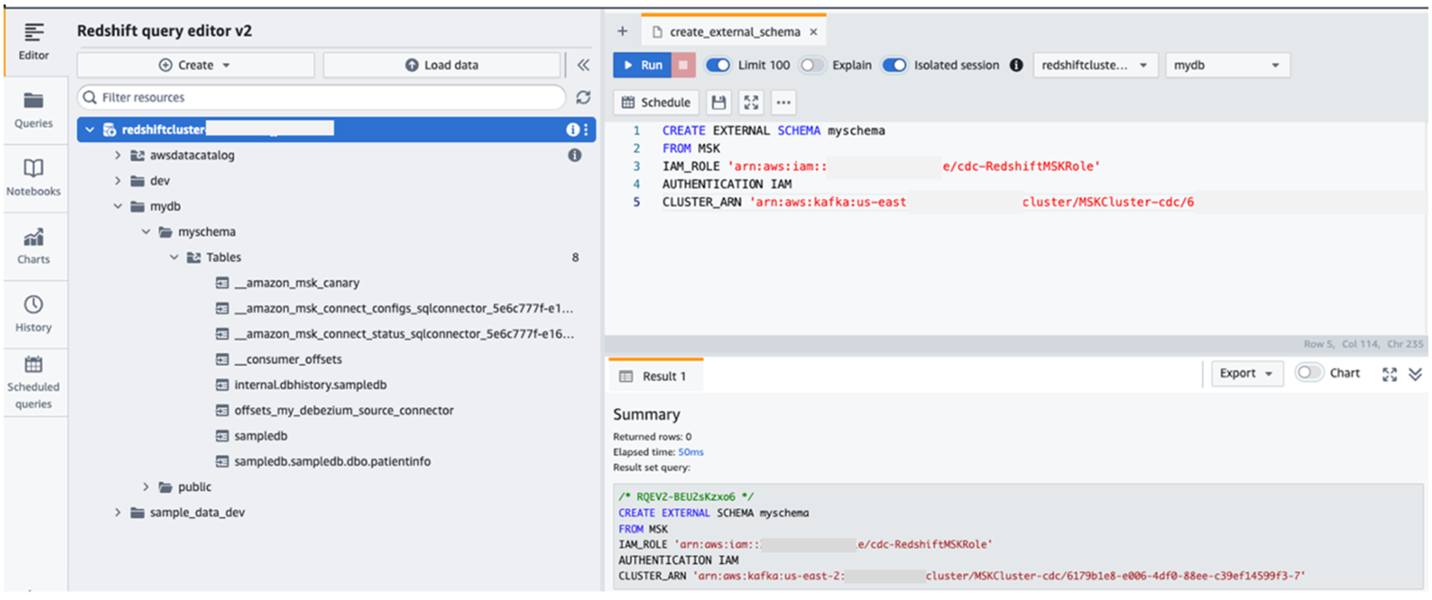Click the Isolated session info icon
The height and width of the screenshot is (600, 1432).
[x=1016, y=65]
